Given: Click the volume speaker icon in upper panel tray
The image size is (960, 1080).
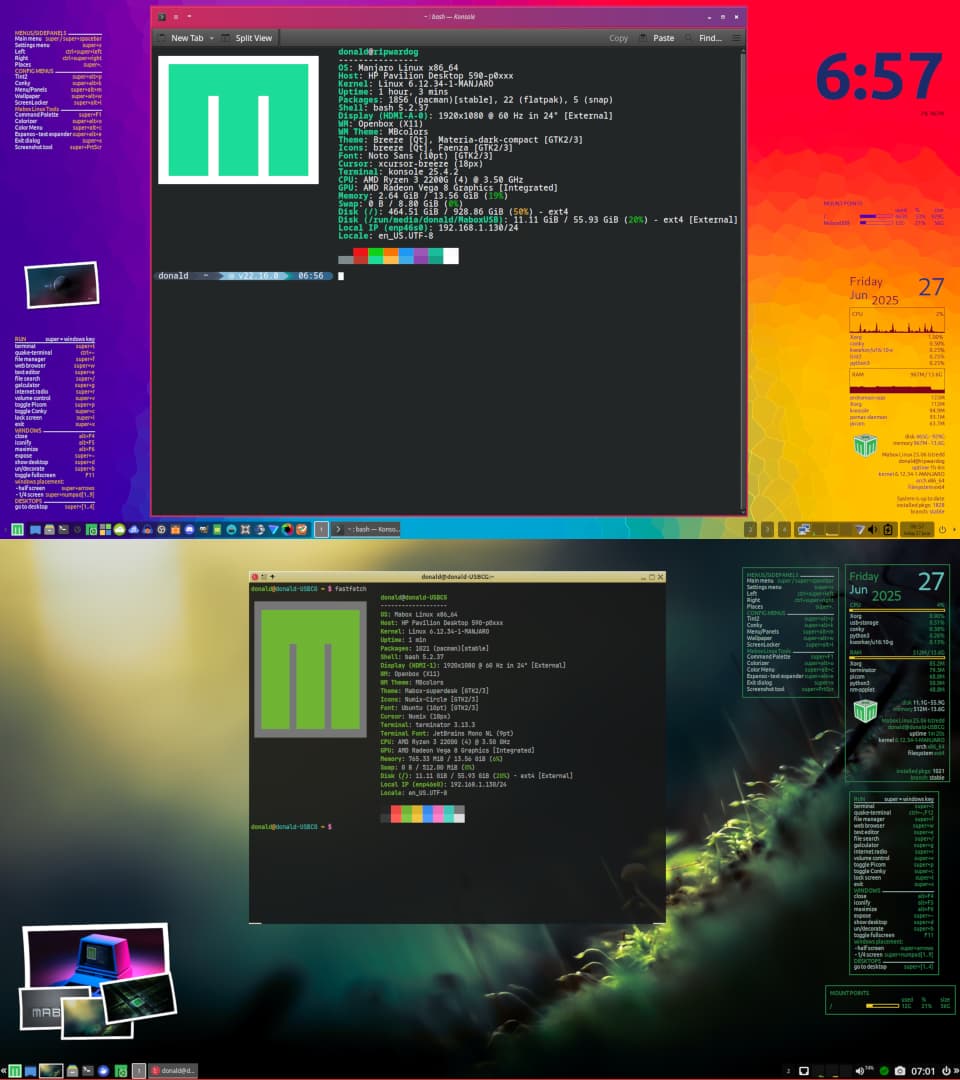Looking at the screenshot, I should point(872,530).
